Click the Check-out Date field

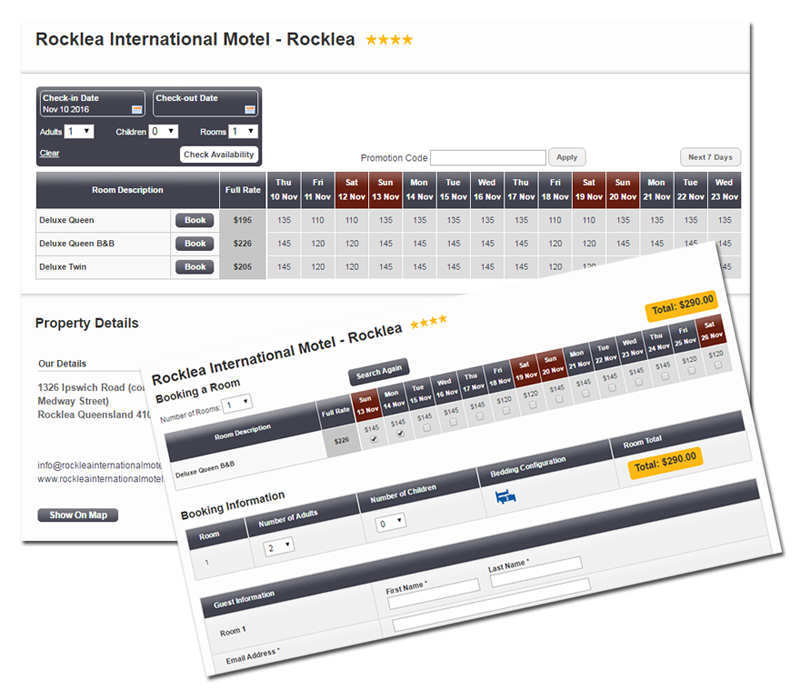tap(206, 104)
